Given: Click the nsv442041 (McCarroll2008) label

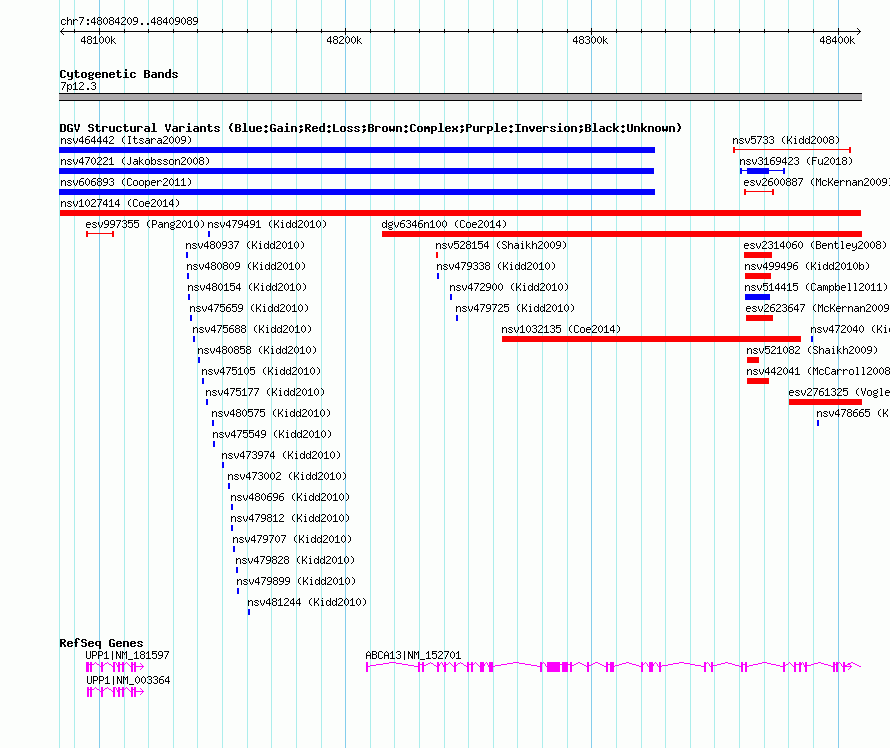Looking at the screenshot, I should pos(818,371).
